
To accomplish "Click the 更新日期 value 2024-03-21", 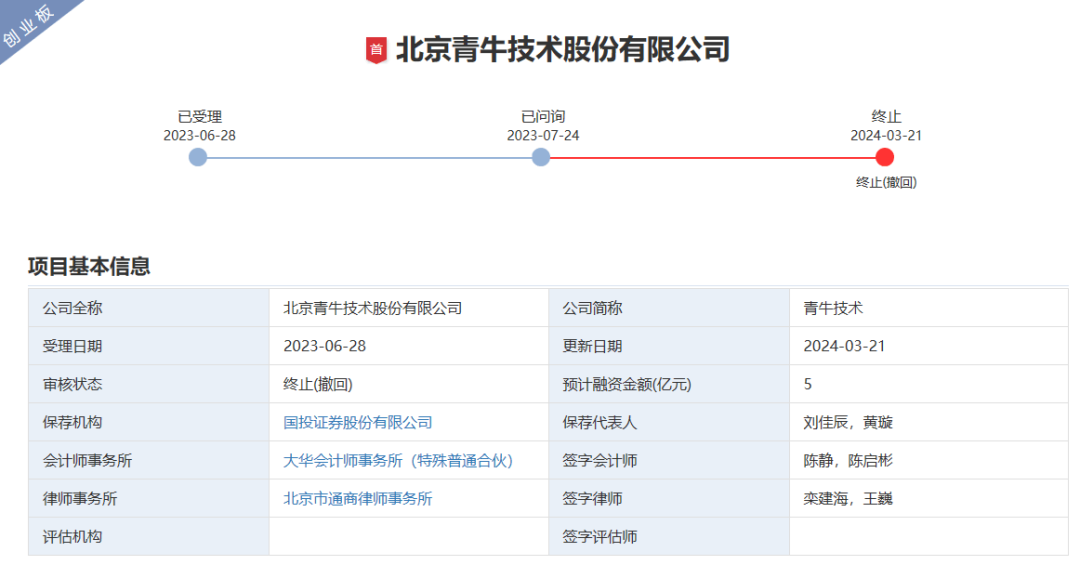I will 844,347.
